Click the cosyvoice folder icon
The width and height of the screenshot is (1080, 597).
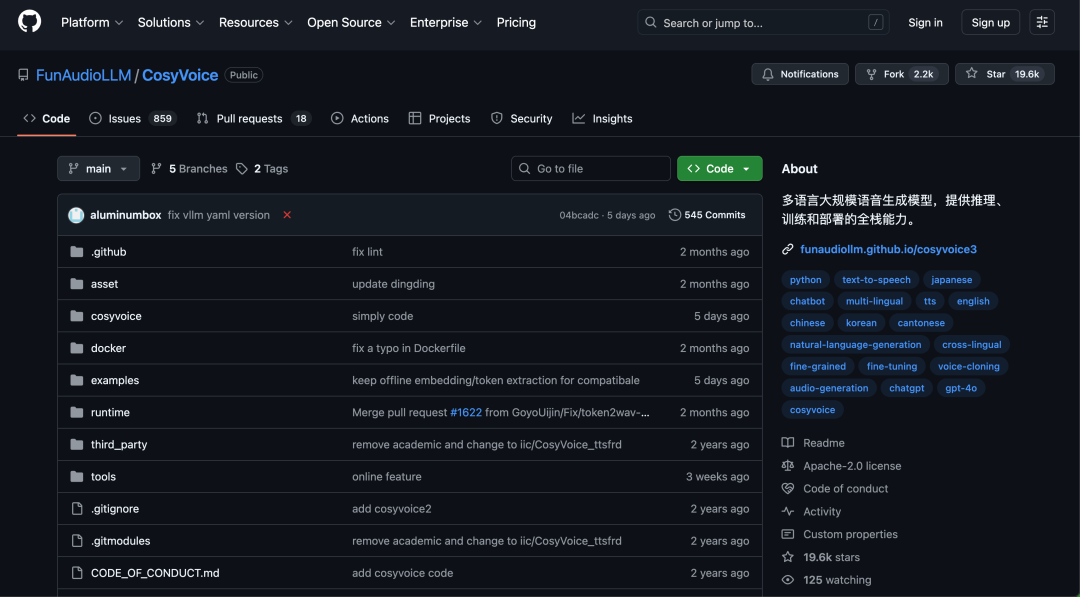76,316
